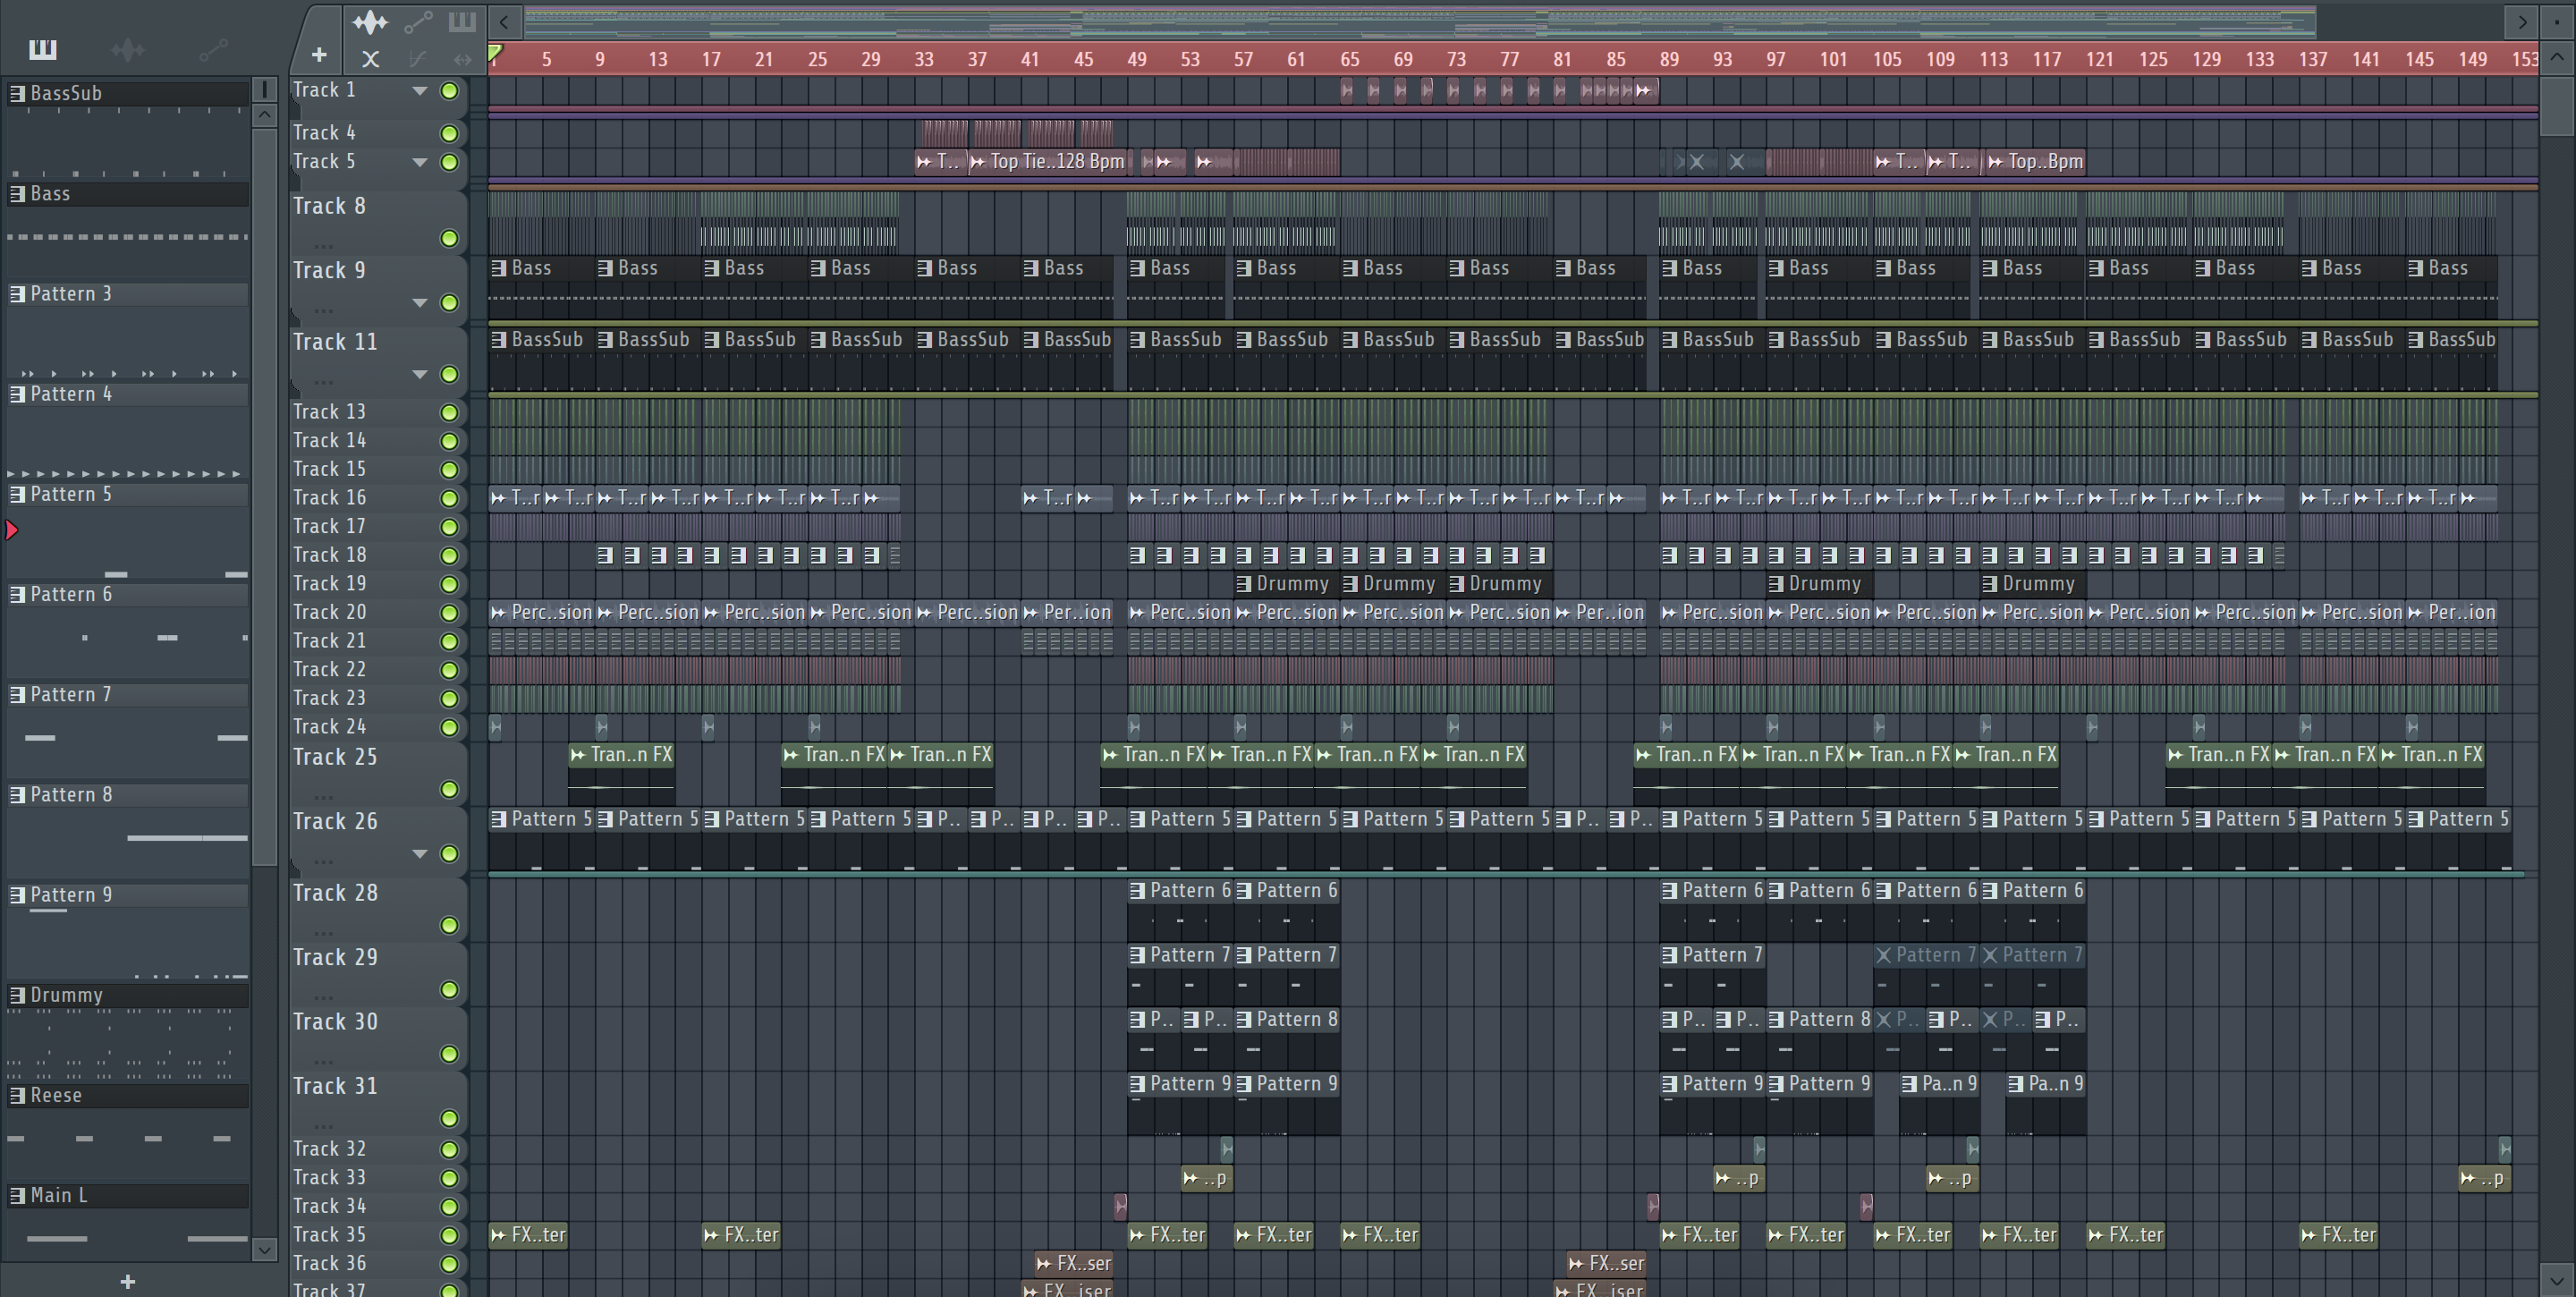
Task: Click red selected-pattern arrow beside Pattern 5
Action: pos(12,530)
